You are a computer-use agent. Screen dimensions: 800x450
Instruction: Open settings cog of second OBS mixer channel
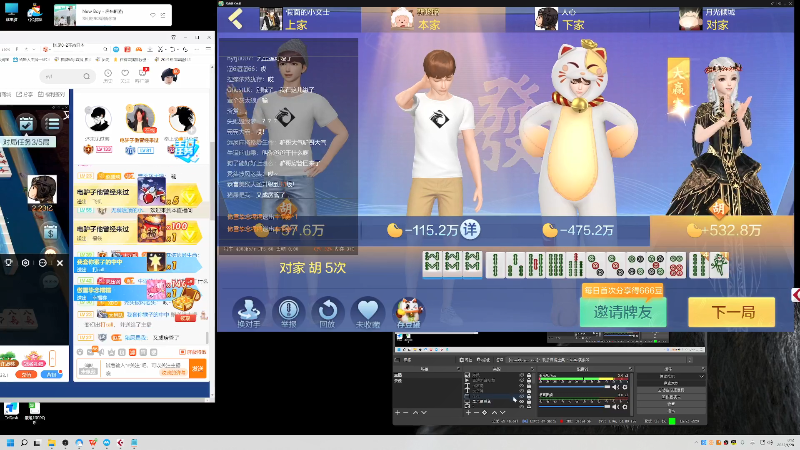[x=625, y=407]
